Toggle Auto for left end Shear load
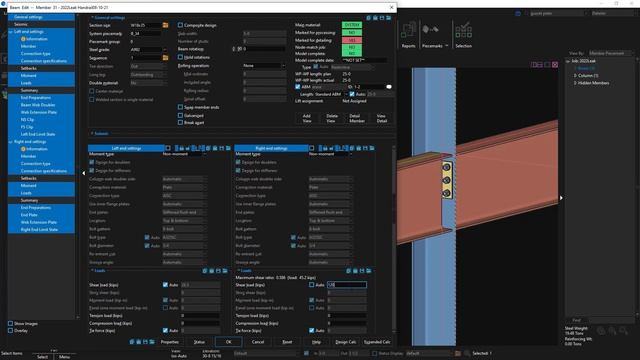Screen dimensions: 640x360 click(165, 284)
